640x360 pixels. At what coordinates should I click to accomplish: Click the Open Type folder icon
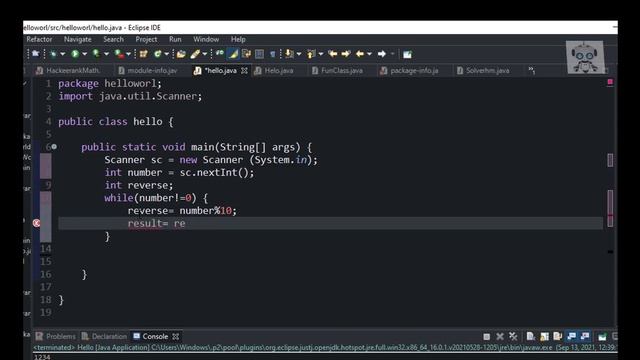tap(181, 54)
